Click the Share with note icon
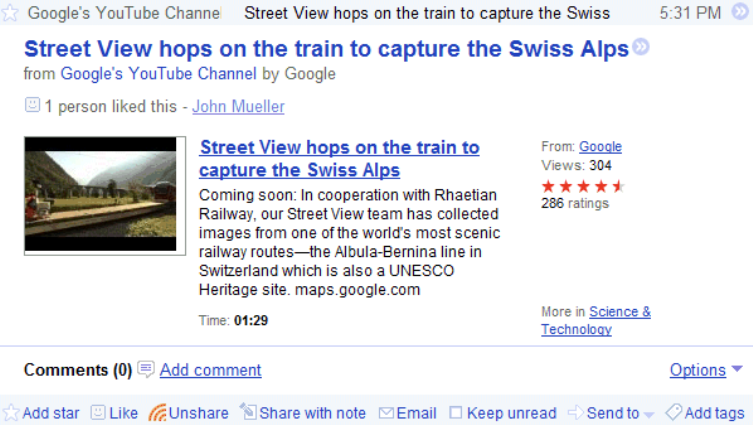753x425 pixels. pyautogui.click(x=248, y=413)
